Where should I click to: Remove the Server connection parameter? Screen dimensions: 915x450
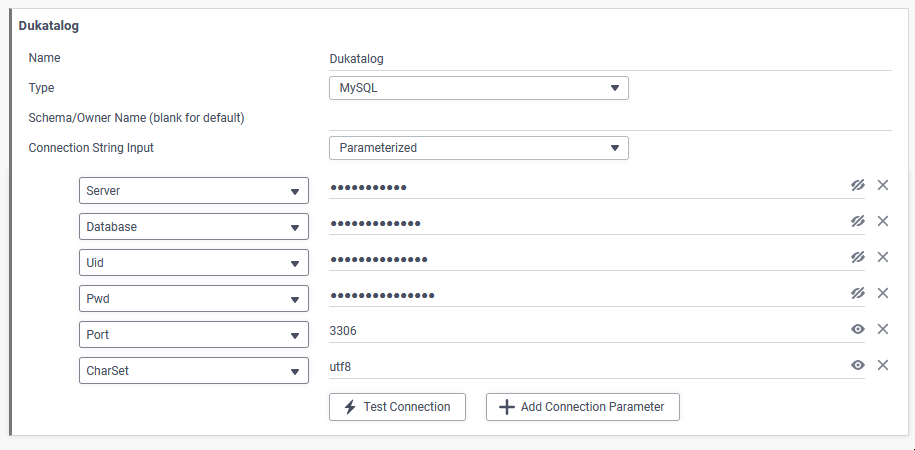tap(883, 186)
